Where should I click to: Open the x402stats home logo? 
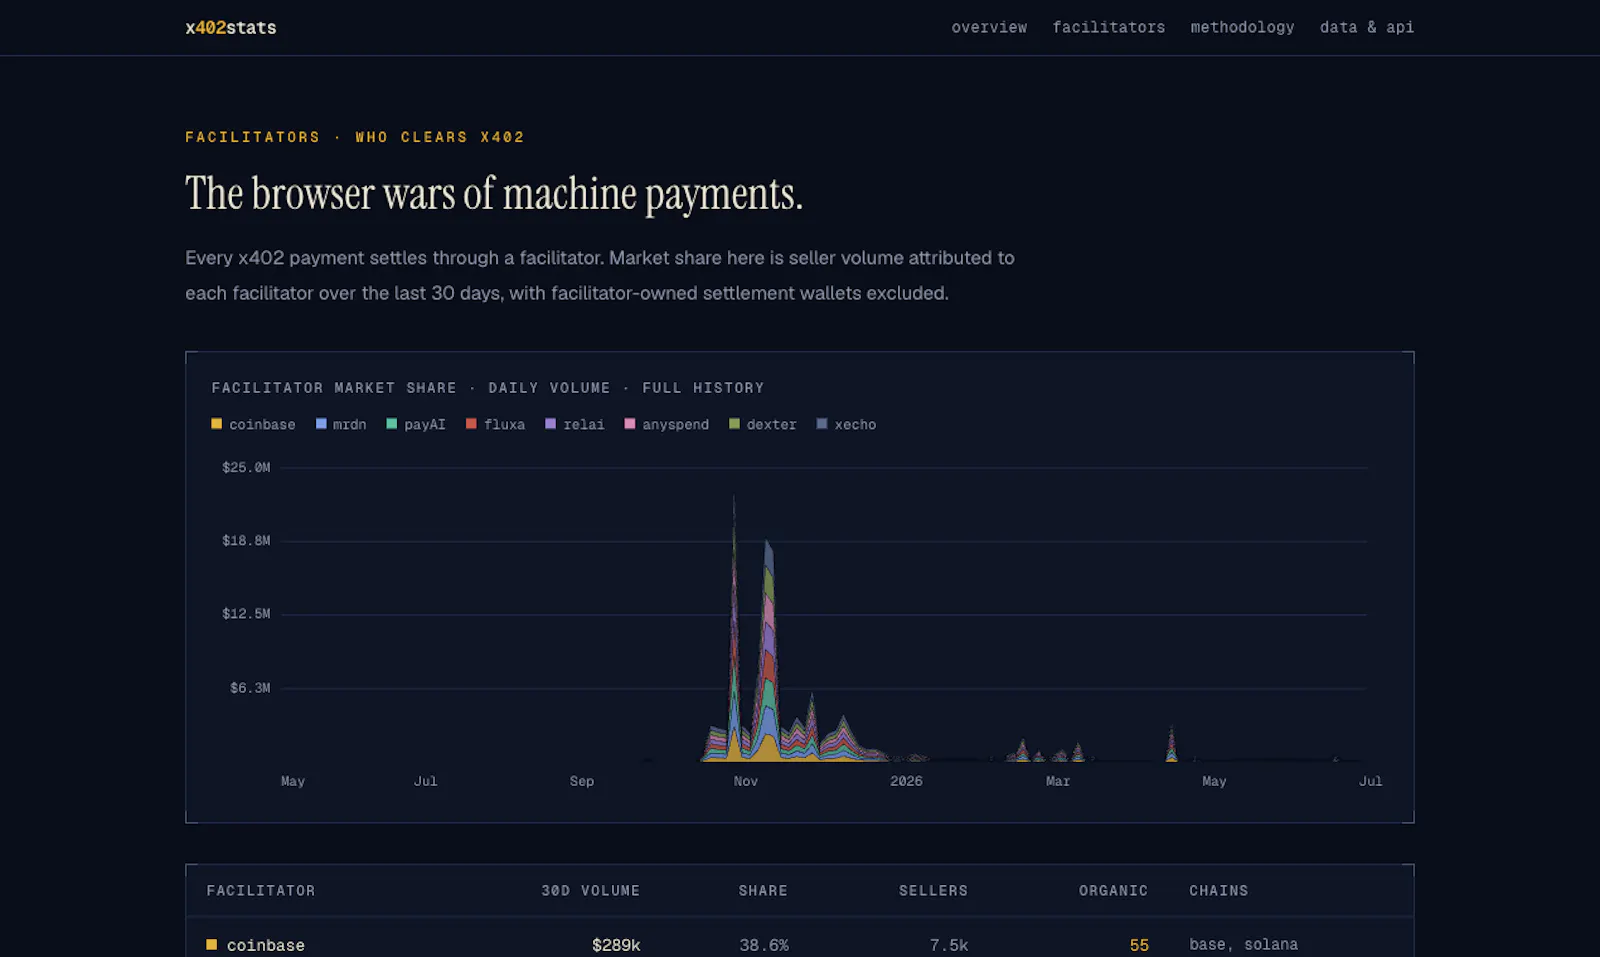coord(231,28)
